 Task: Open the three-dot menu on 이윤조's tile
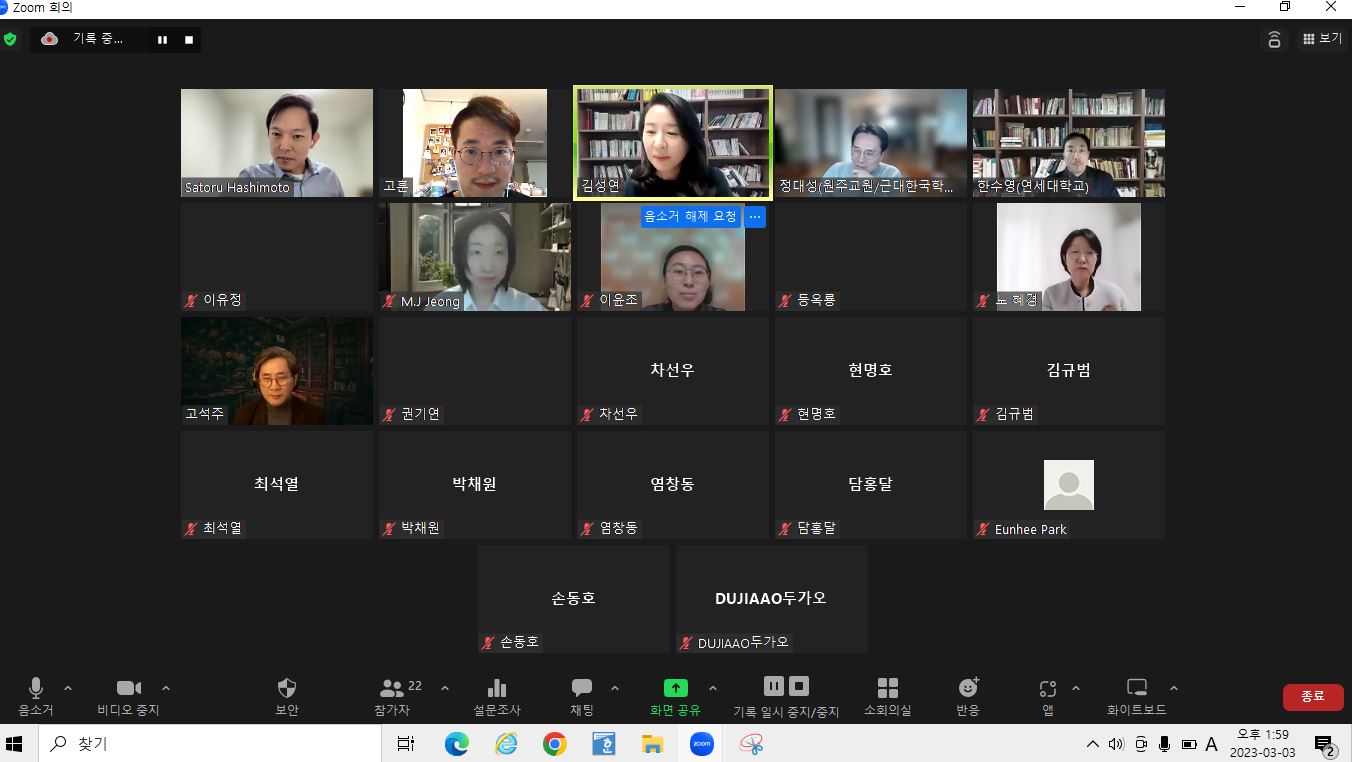[755, 217]
